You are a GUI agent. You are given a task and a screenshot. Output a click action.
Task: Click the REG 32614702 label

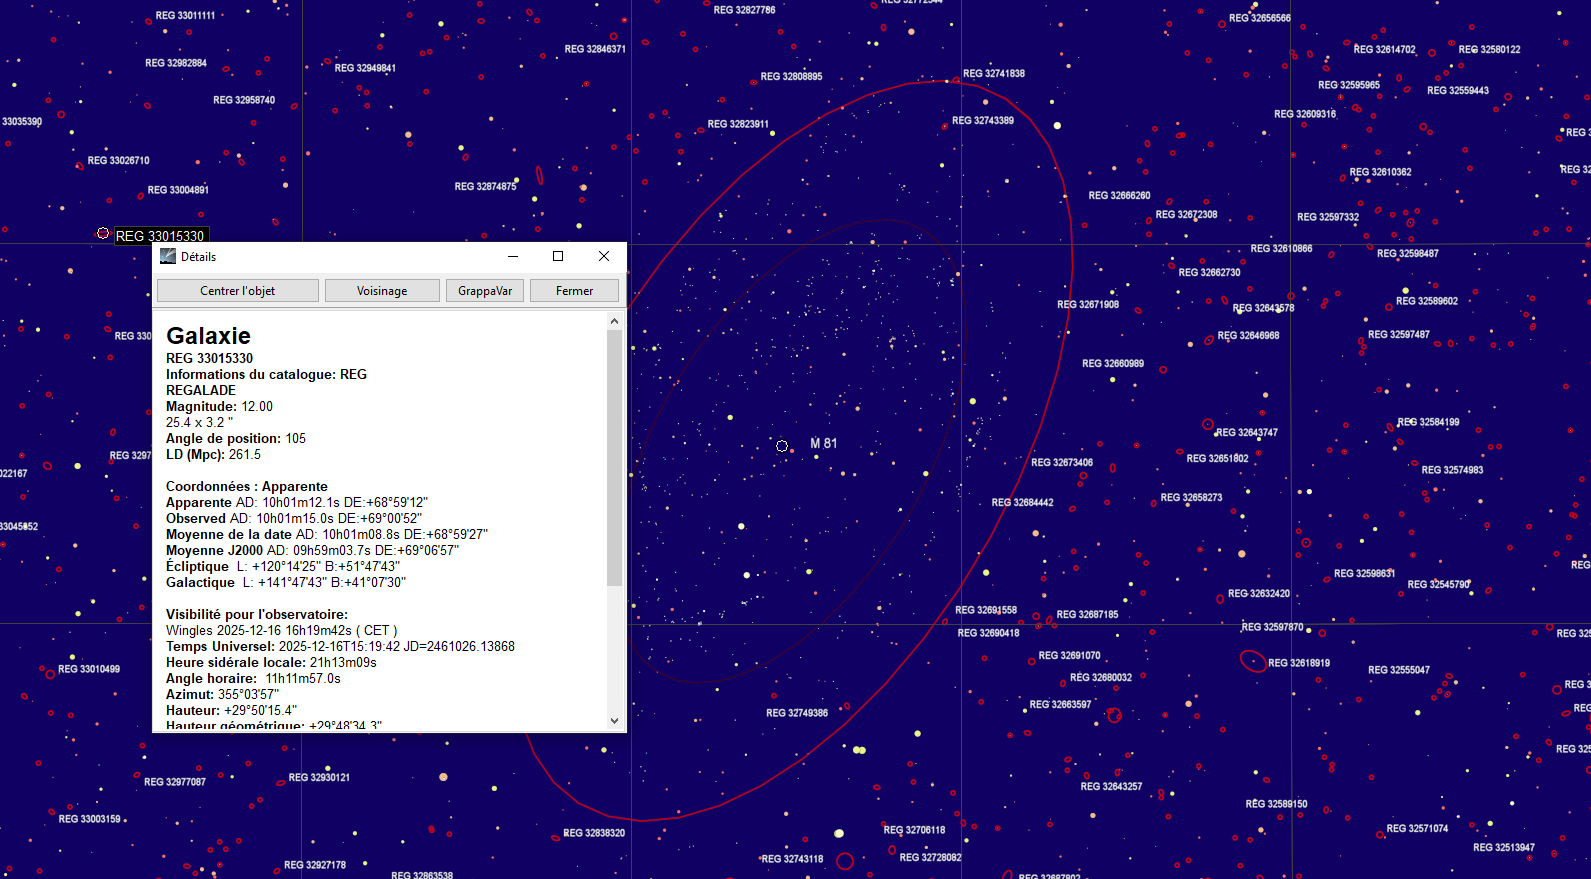pyautogui.click(x=1384, y=49)
